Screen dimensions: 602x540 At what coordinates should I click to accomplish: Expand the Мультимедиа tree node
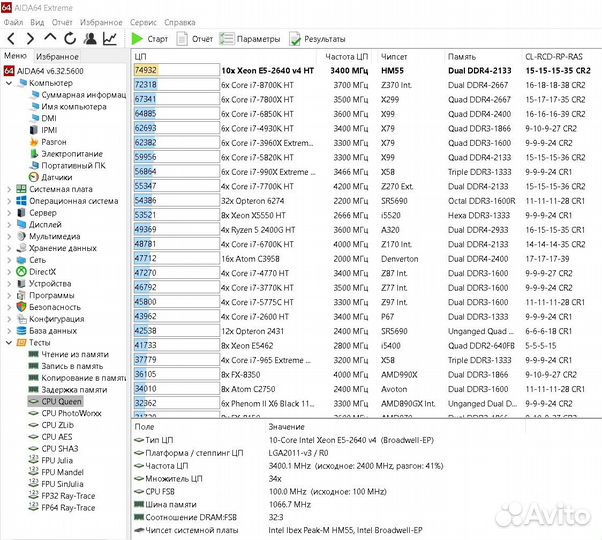(x=9, y=236)
